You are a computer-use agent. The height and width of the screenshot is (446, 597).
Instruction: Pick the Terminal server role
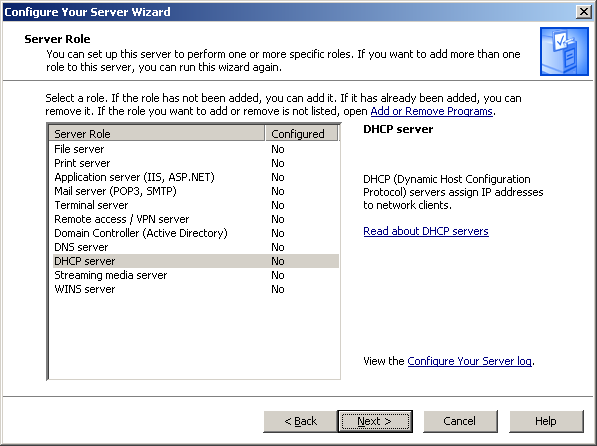[x=194, y=205]
